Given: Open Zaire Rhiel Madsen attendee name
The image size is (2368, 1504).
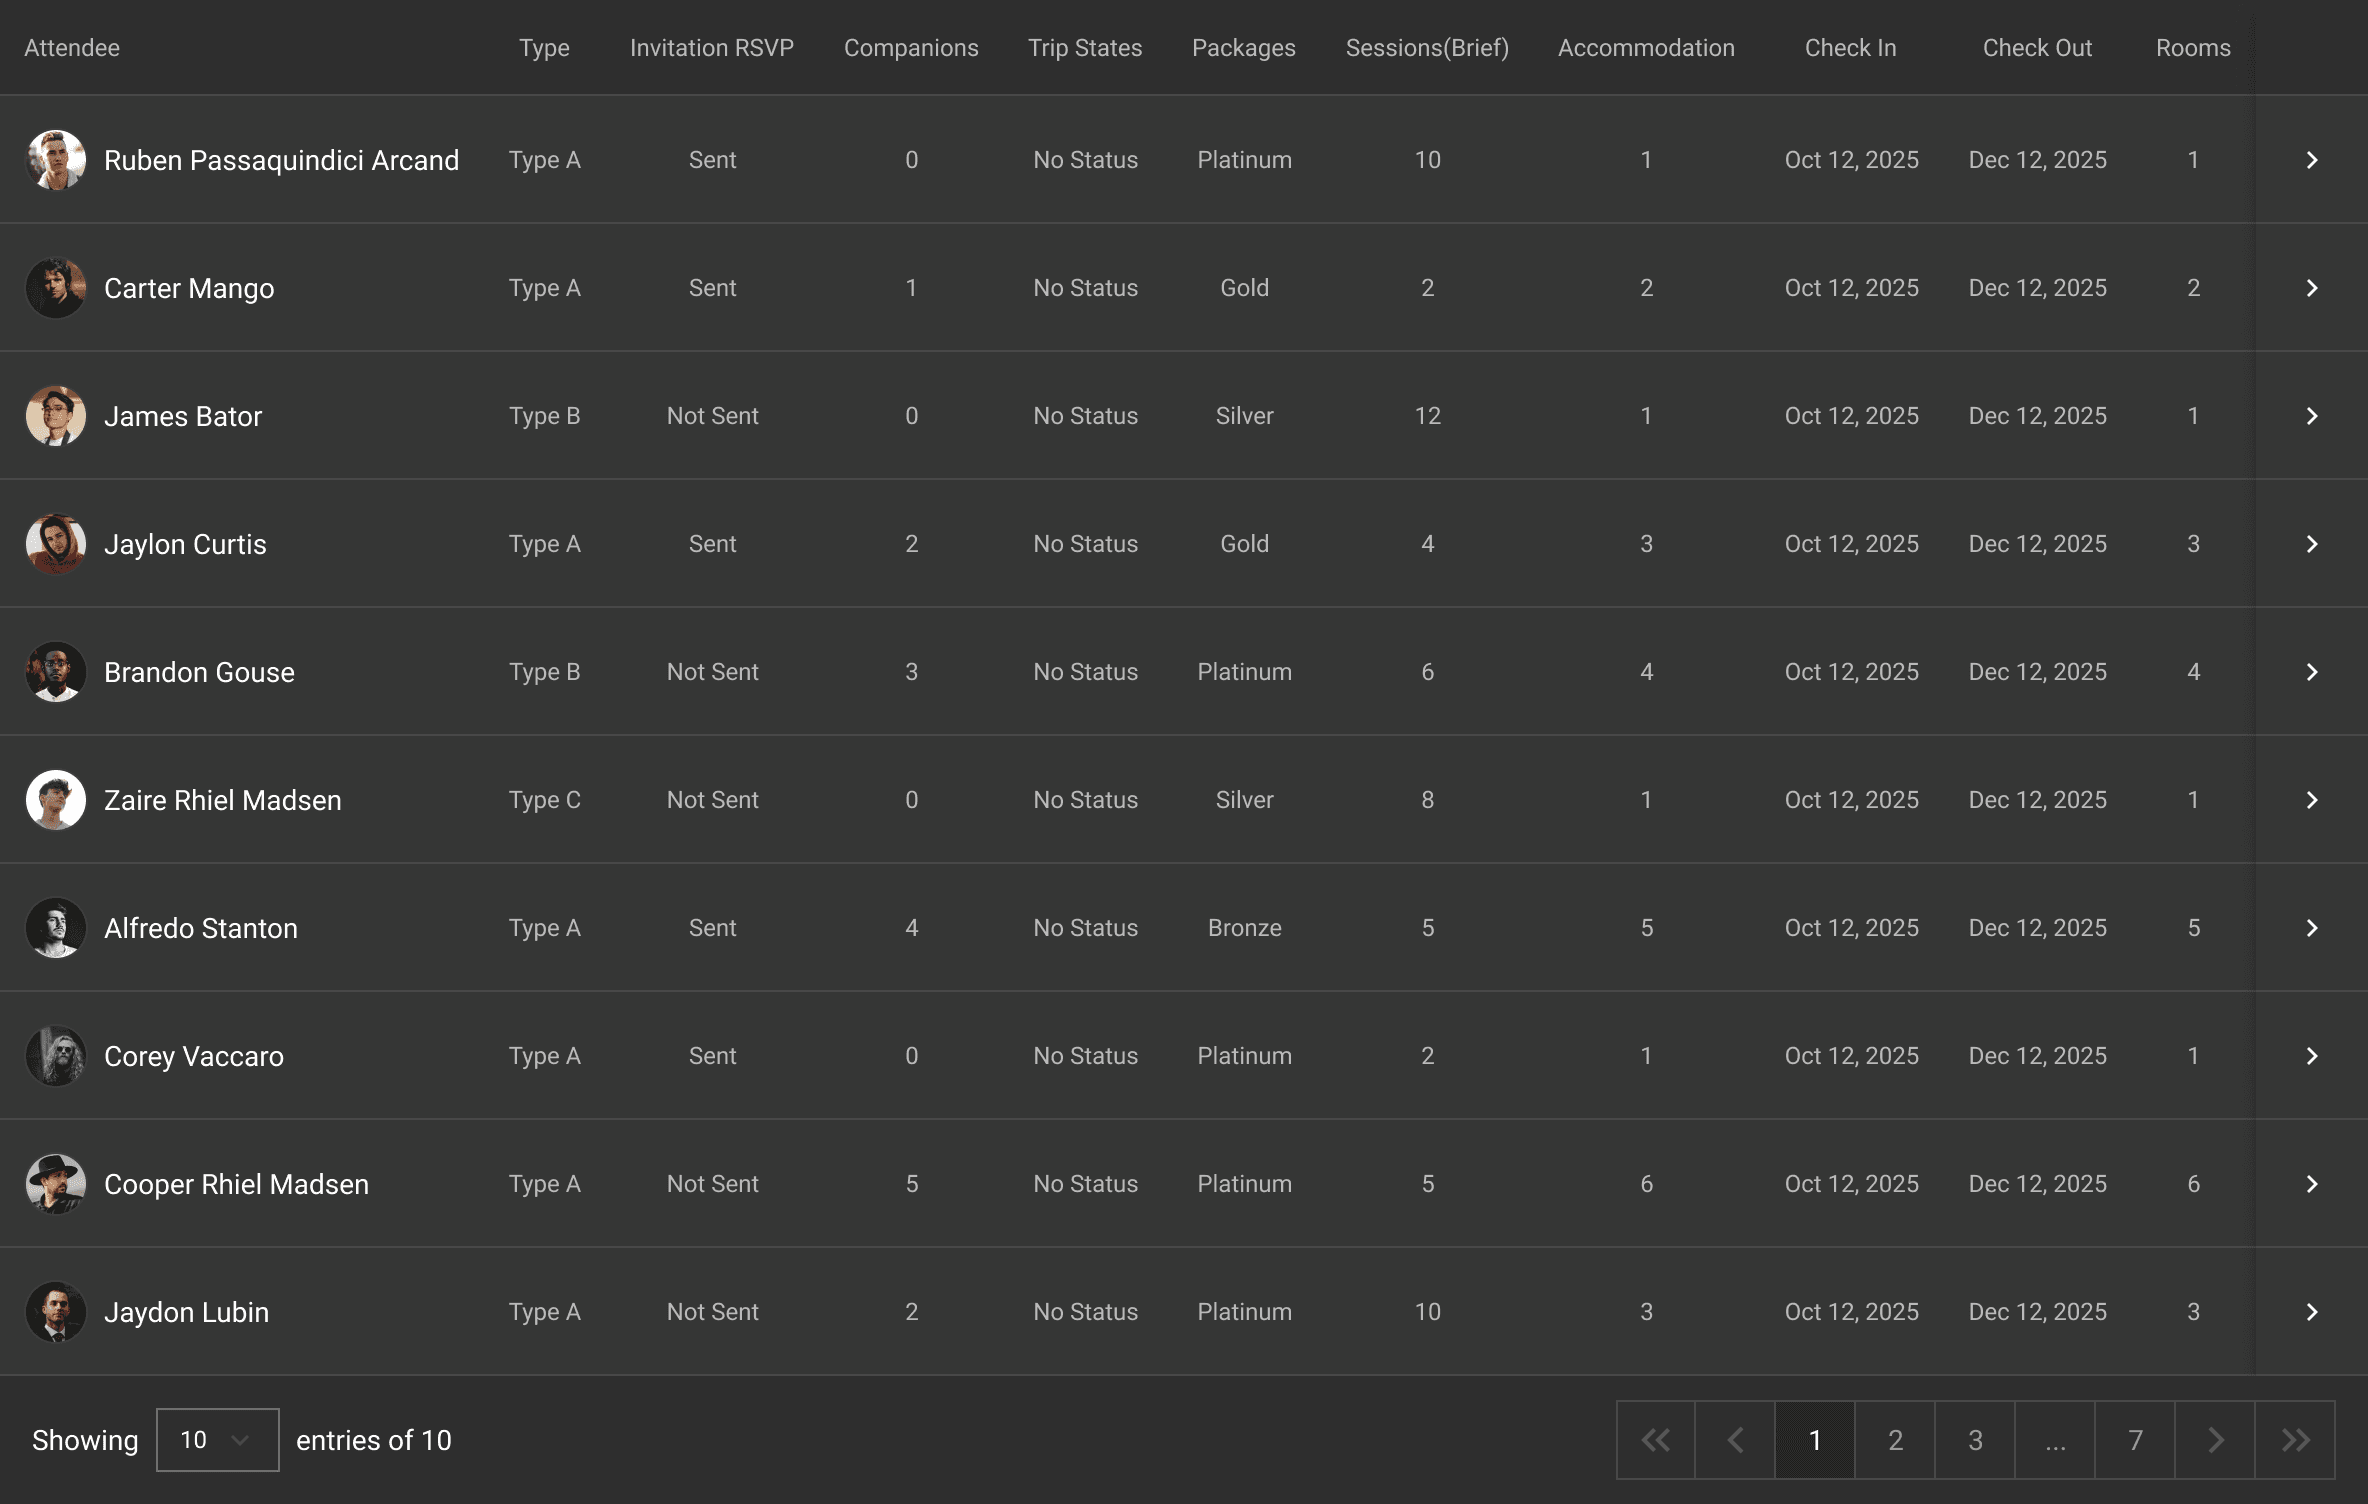Looking at the screenshot, I should [222, 800].
